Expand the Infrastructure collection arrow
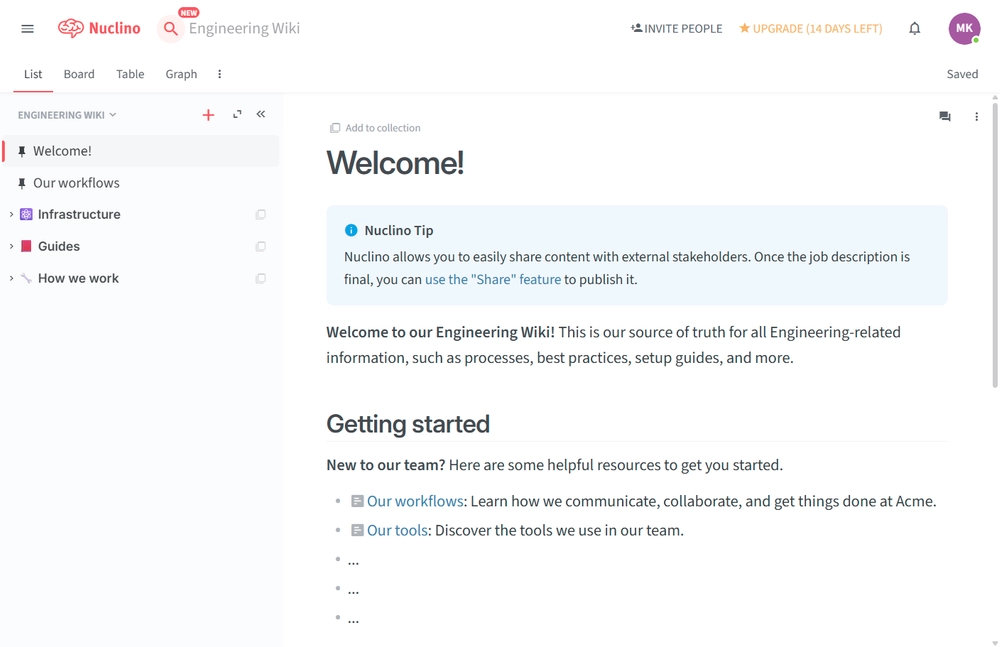The image size is (1000, 647). point(11,214)
